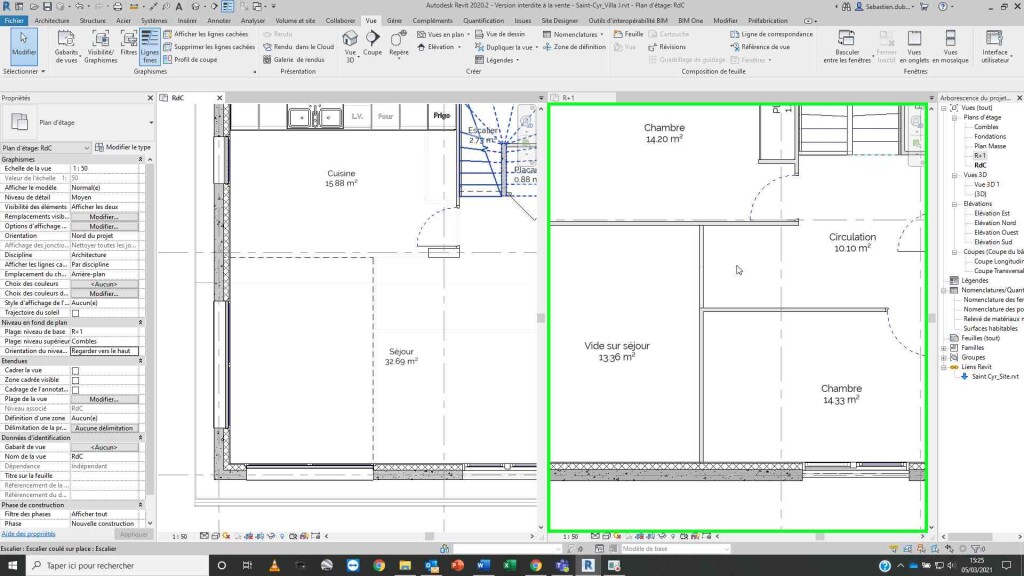
Task: Click Référence de vue tool
Action: coord(760,47)
